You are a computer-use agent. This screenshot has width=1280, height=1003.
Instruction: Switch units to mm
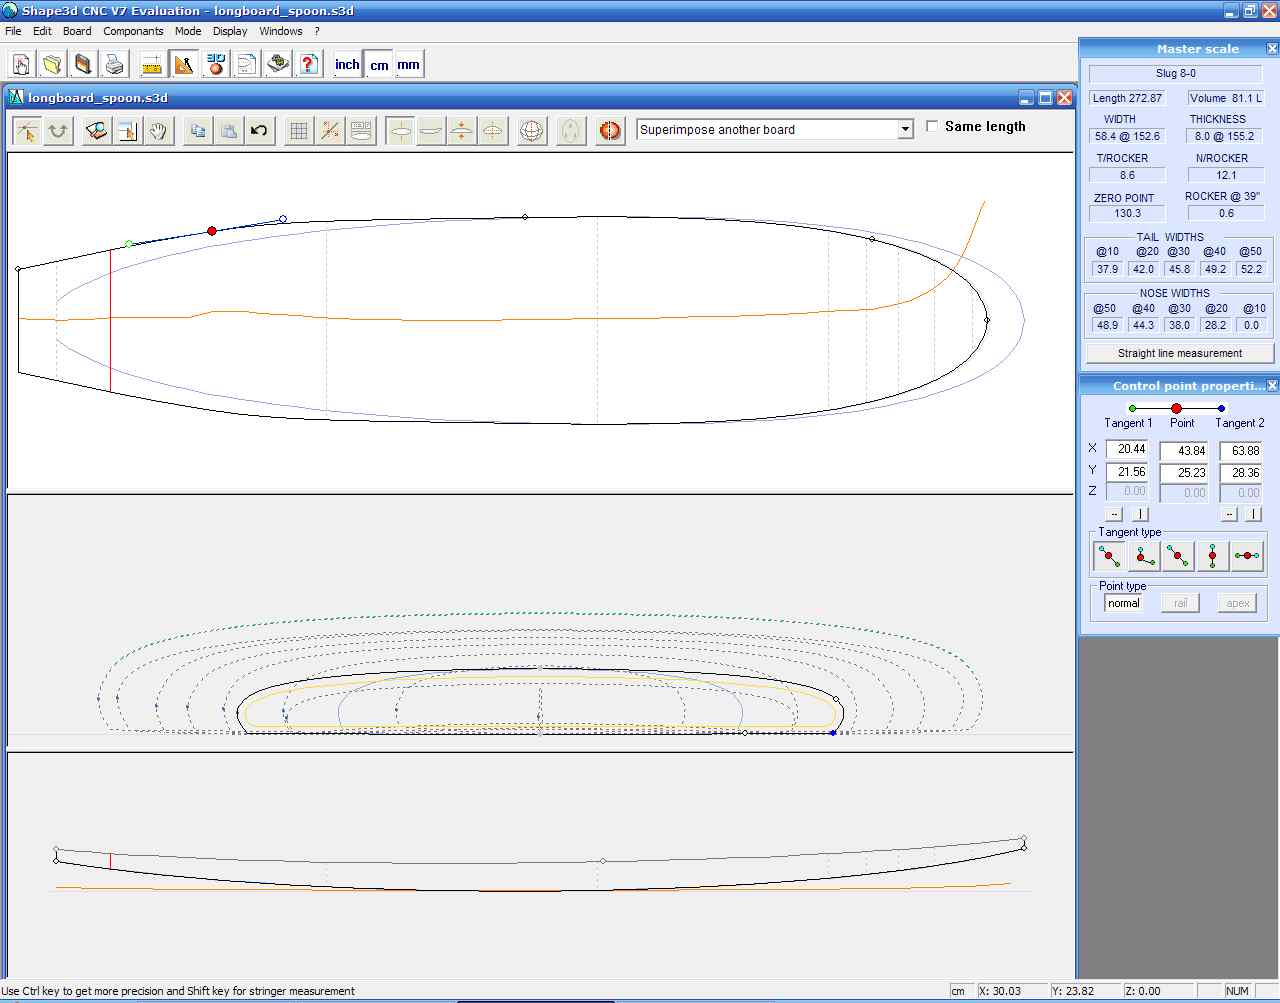[408, 65]
